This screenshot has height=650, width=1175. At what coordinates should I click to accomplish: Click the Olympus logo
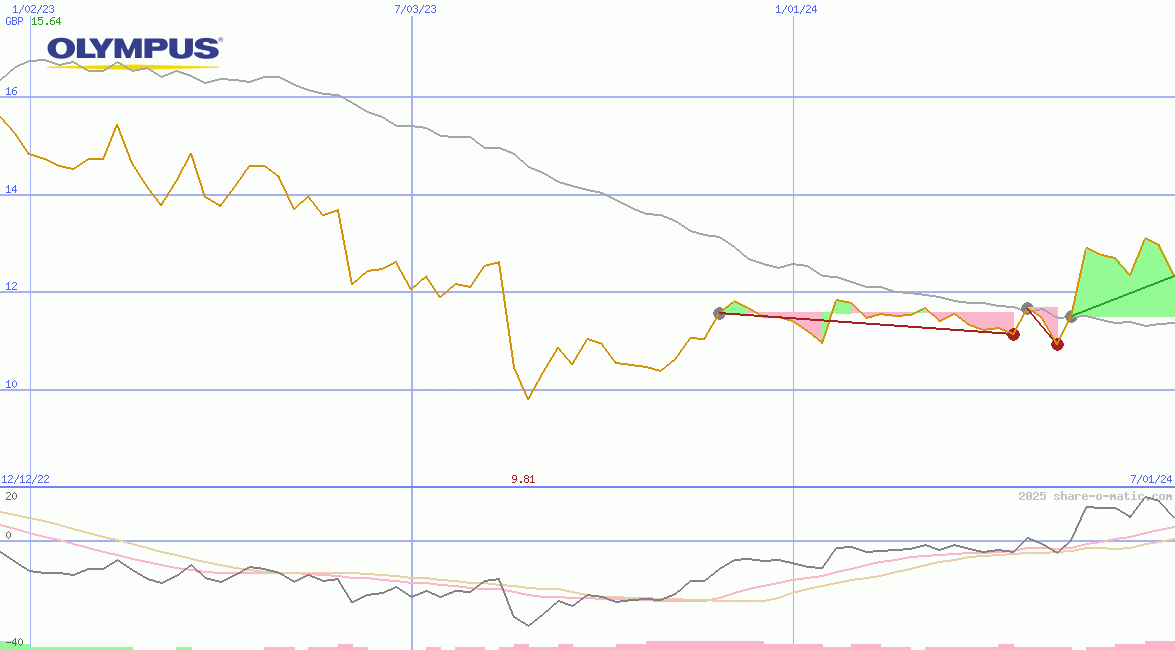[133, 50]
